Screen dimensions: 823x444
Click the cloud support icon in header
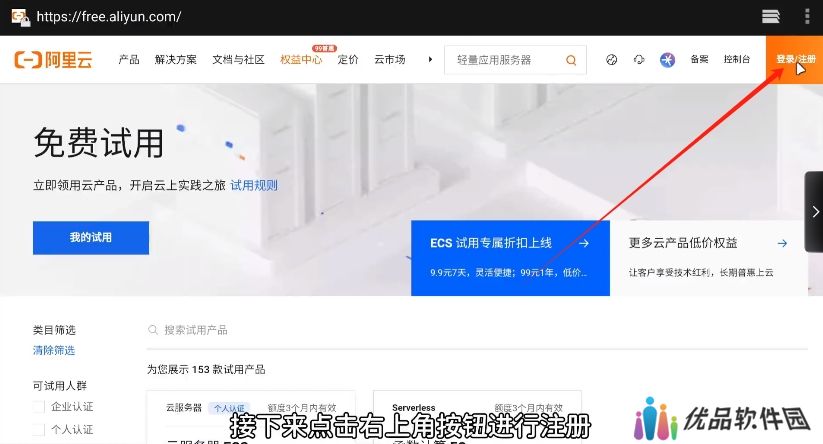click(639, 60)
